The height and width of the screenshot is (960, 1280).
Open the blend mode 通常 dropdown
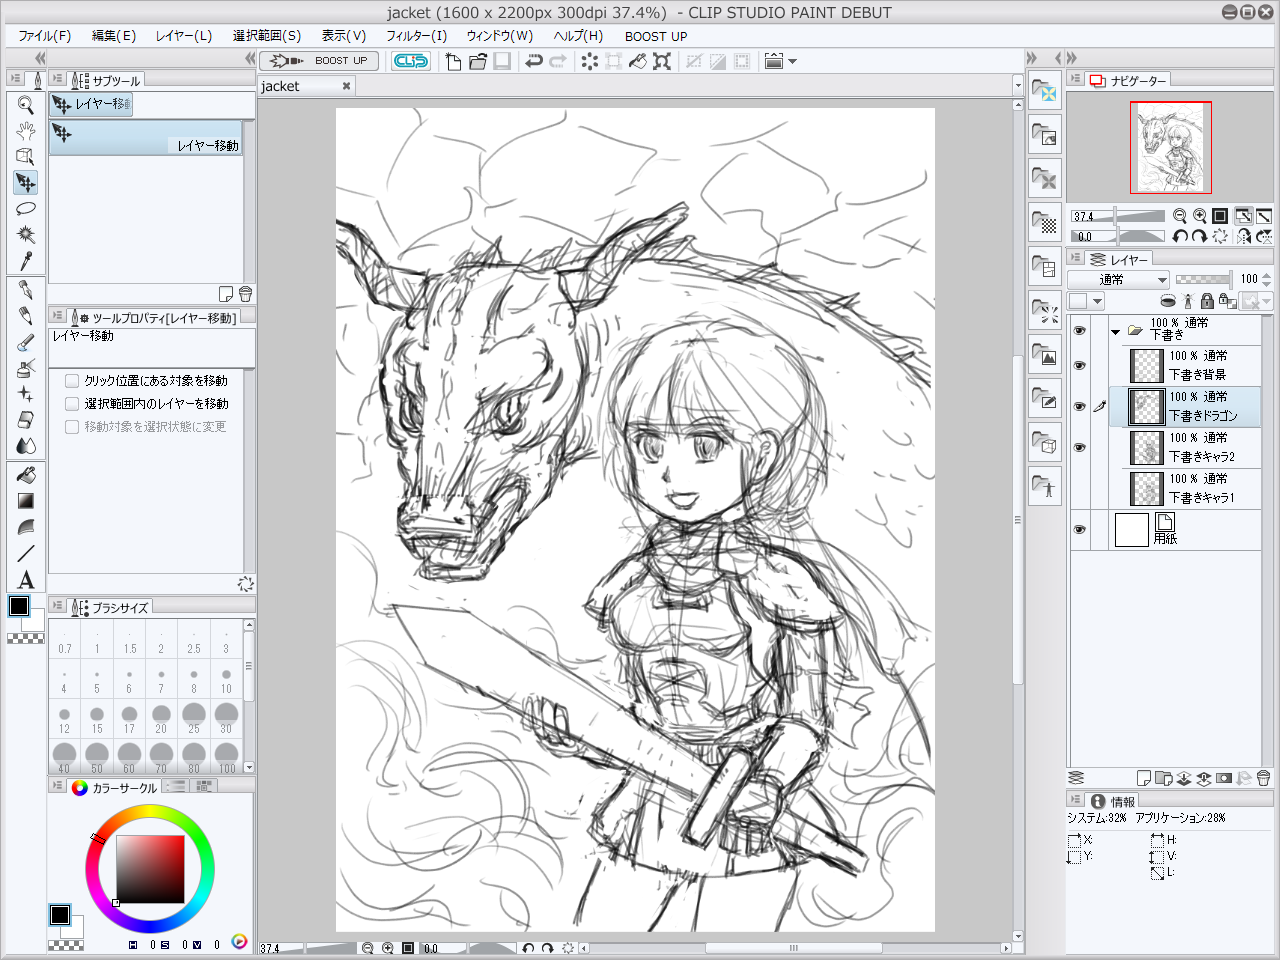pos(1118,280)
